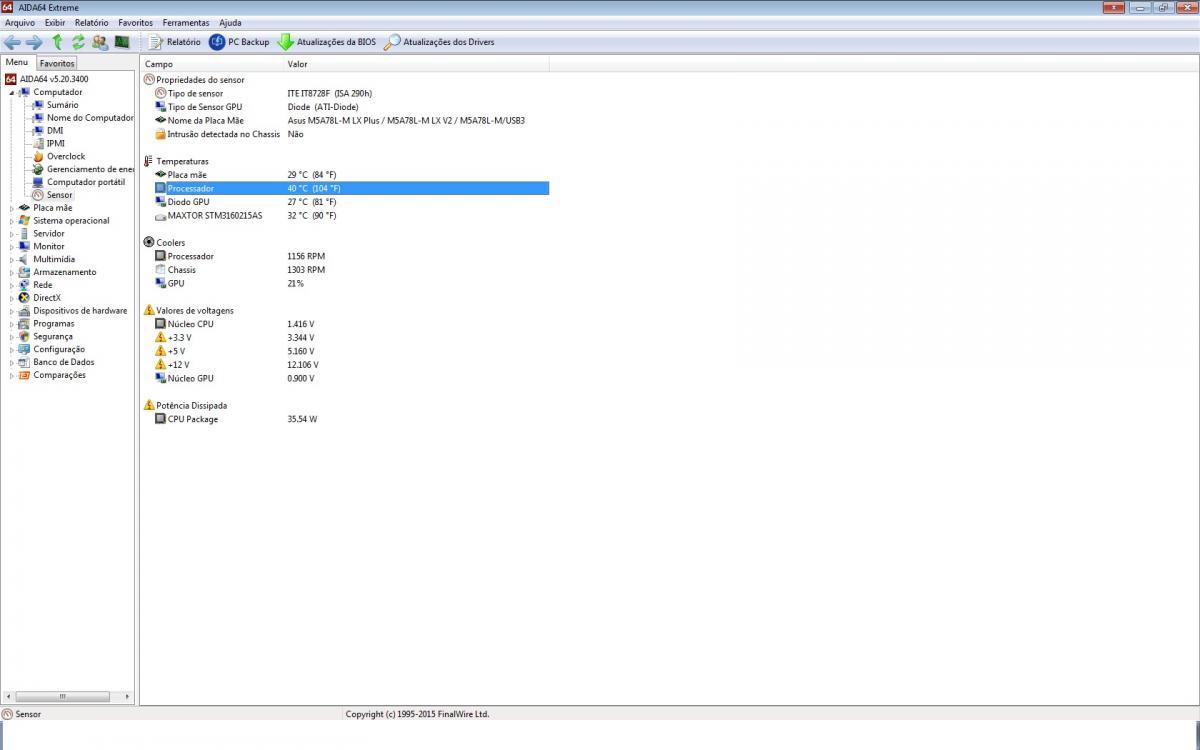The width and height of the screenshot is (1200, 750).
Task: Open the green monitor graph toolbar icon
Action: [122, 42]
